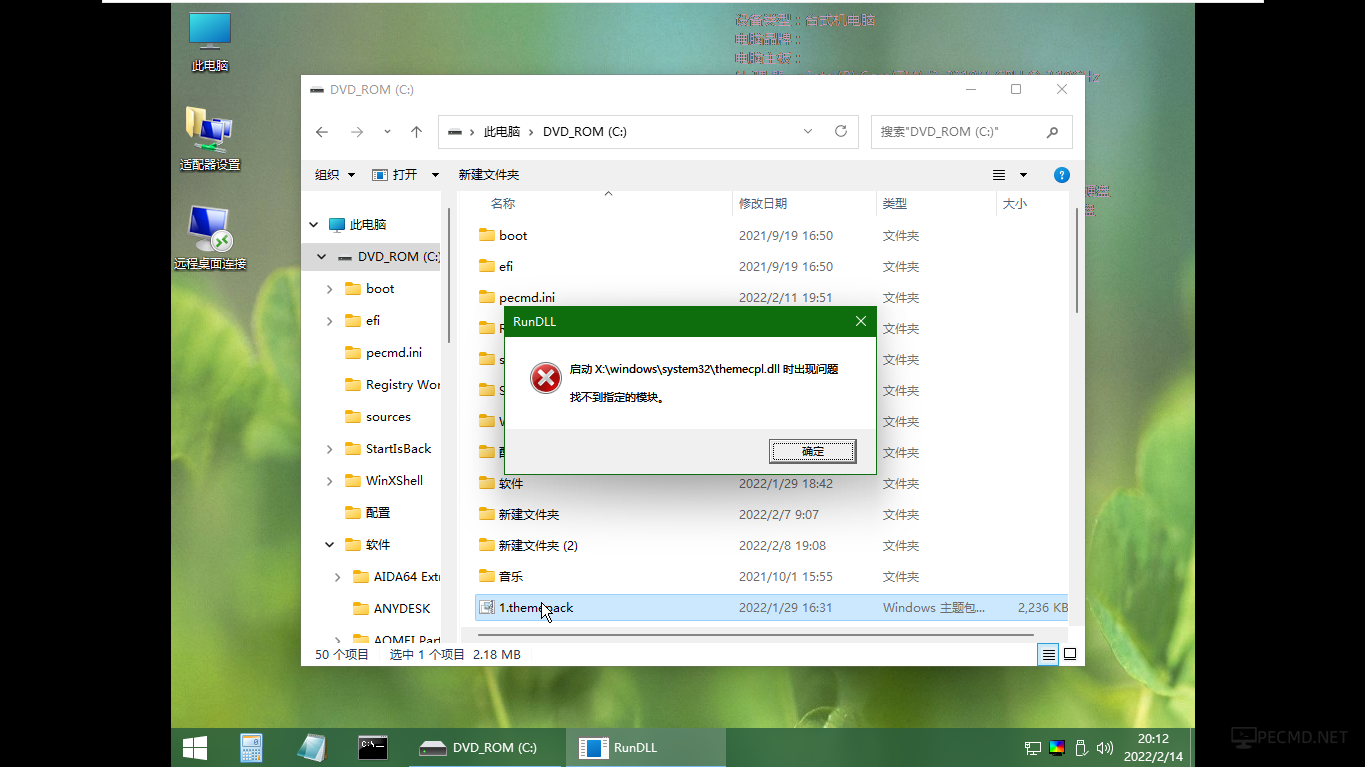Expand the address bar history dropdown
Viewport: 1365px width, 767px height.
click(x=808, y=132)
